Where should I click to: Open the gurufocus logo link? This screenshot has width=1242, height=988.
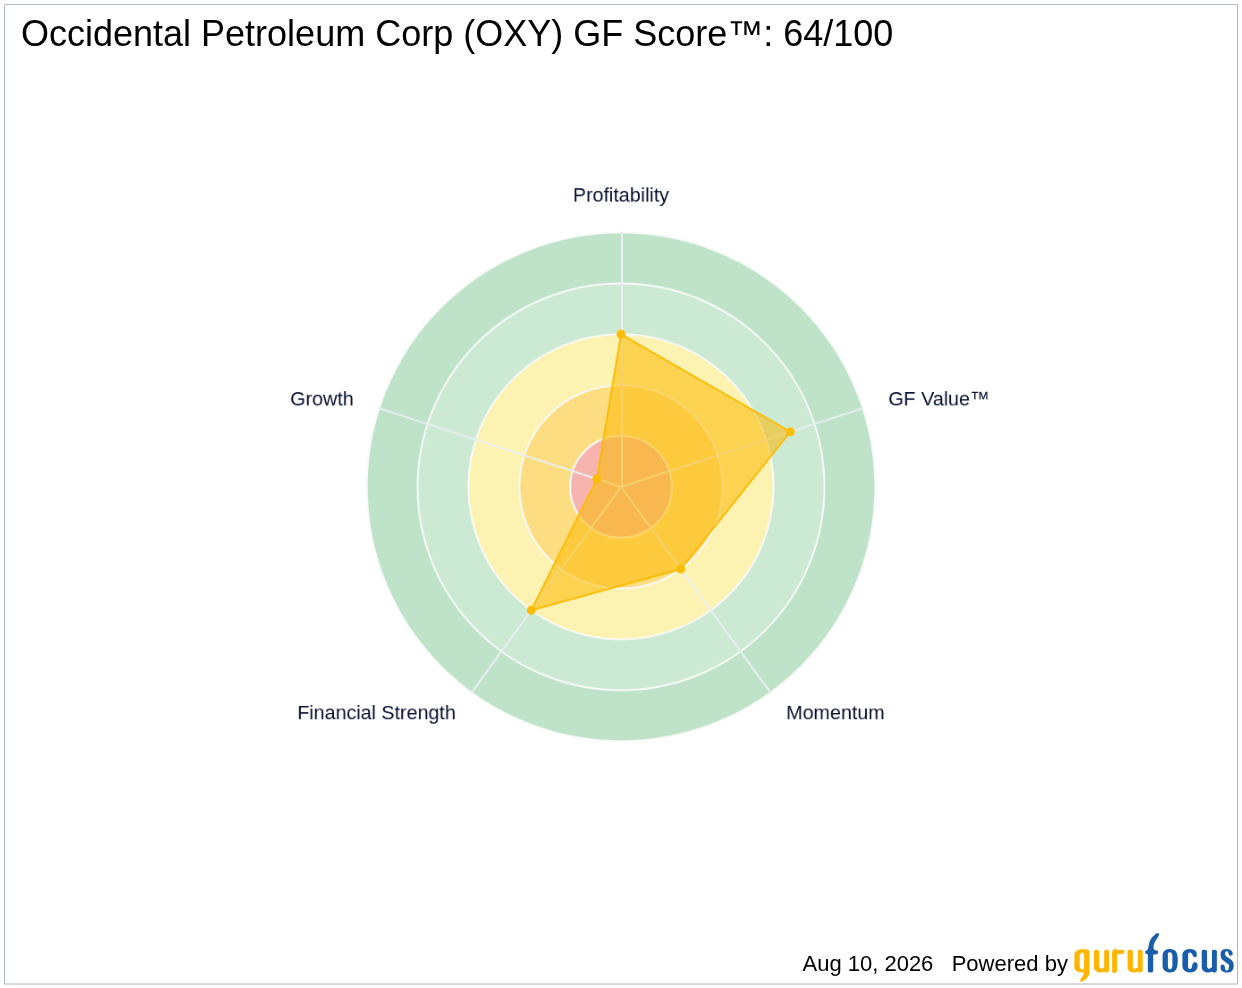click(x=1154, y=958)
